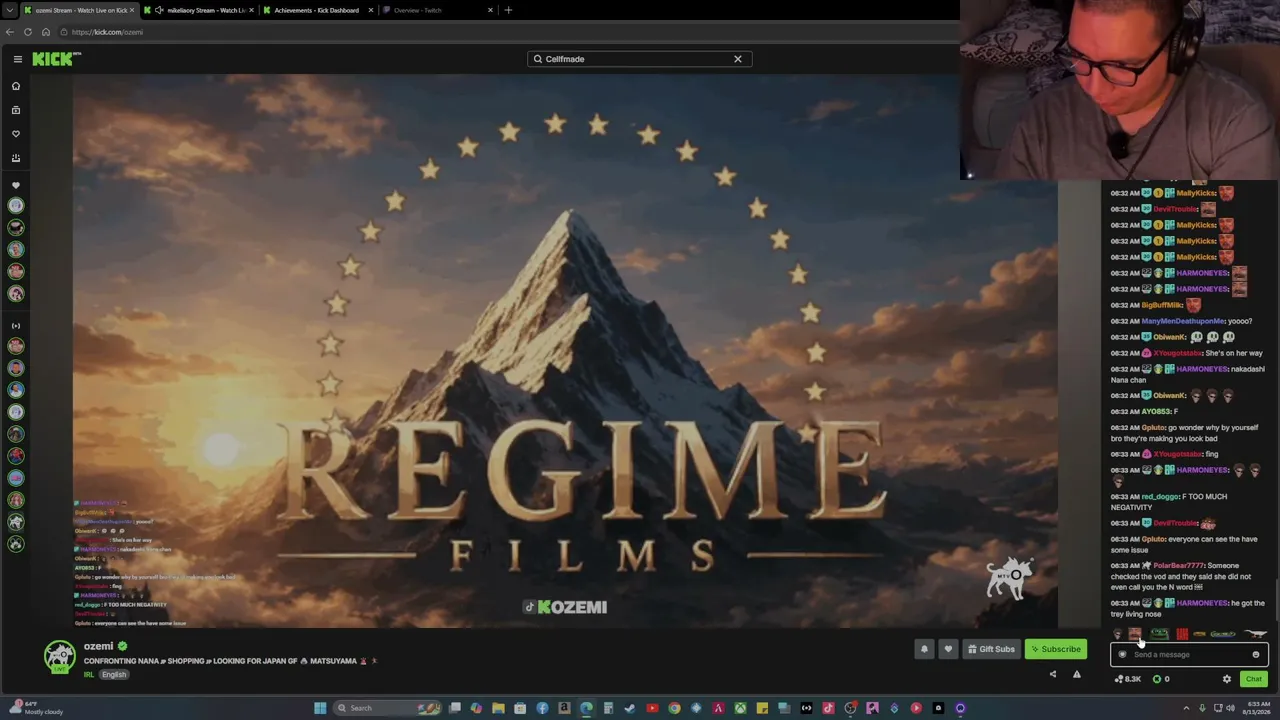Image resolution: width=1280 pixels, height=720 pixels.
Task: Open File Explorer from the taskbar
Action: click(498, 708)
